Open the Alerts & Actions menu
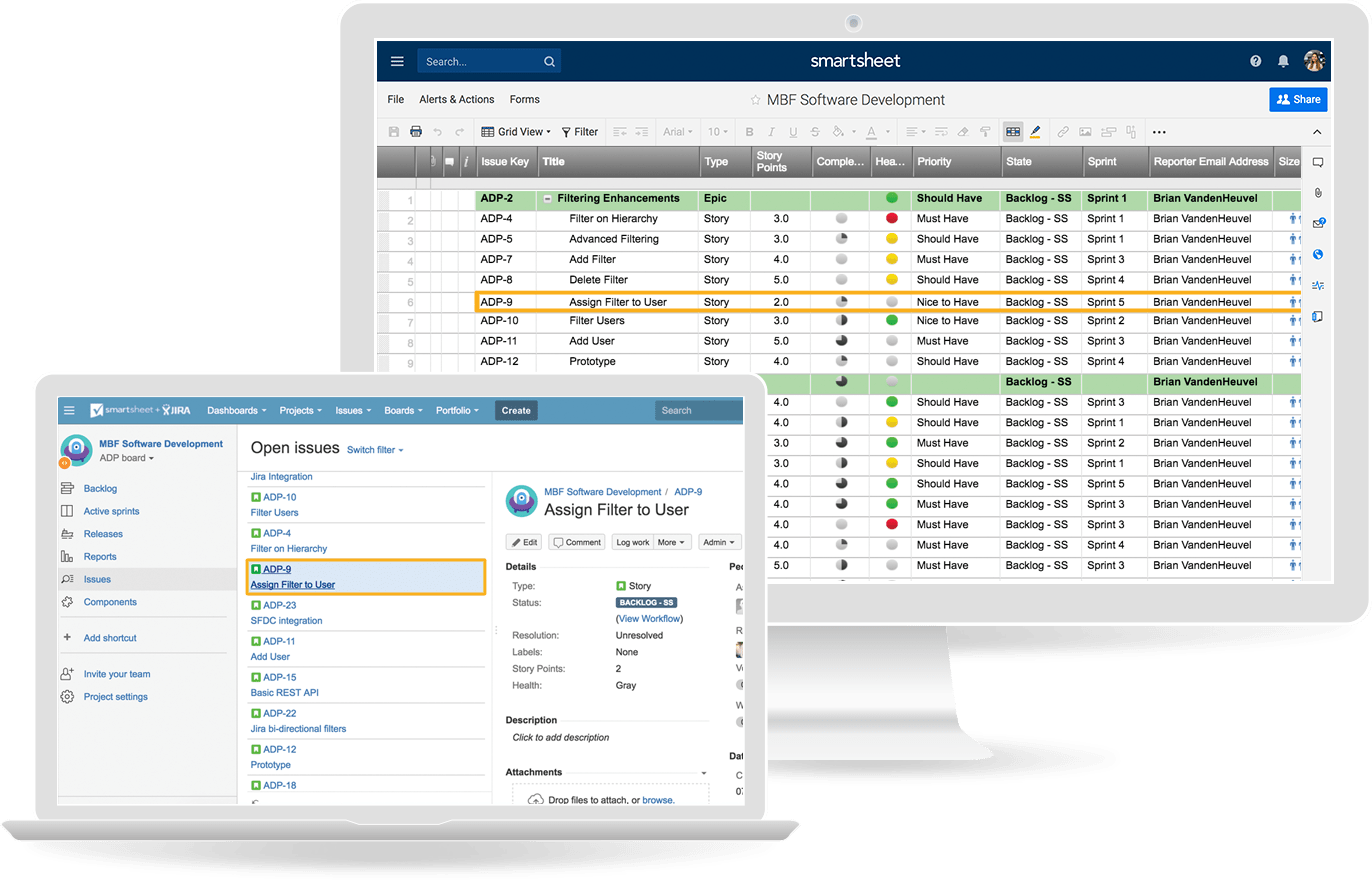The height and width of the screenshot is (880, 1372). 456,100
